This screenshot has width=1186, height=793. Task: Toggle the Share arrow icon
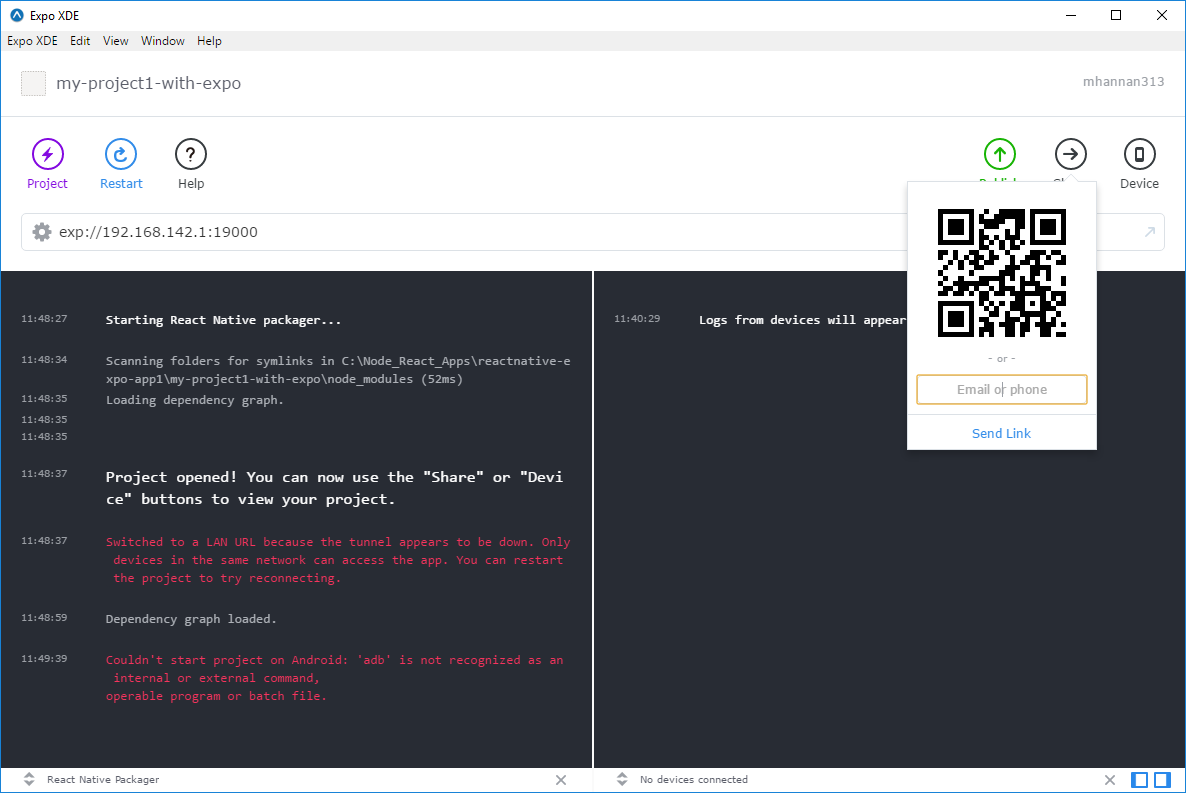coord(1070,154)
